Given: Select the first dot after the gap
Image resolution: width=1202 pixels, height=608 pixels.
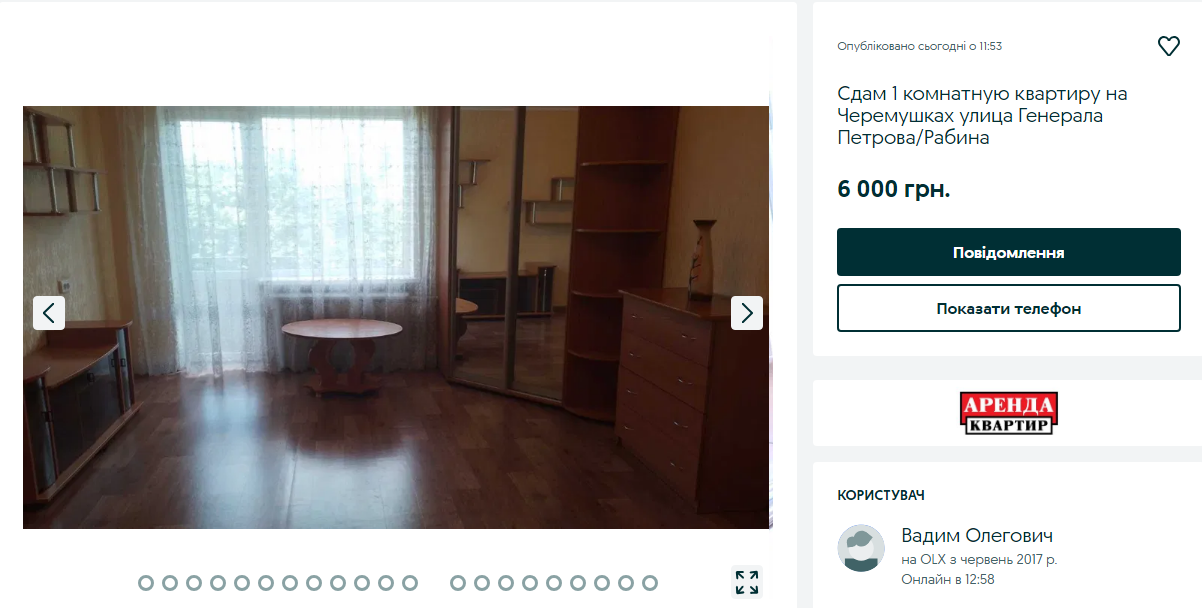Looking at the screenshot, I should click(x=458, y=583).
